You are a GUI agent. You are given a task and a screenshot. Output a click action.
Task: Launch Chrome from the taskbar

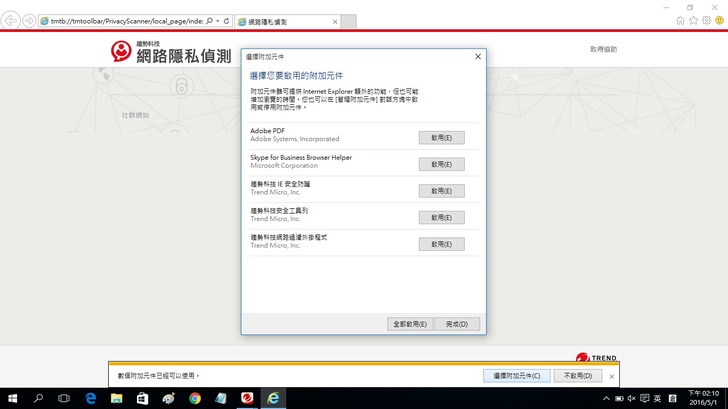pyautogui.click(x=195, y=398)
